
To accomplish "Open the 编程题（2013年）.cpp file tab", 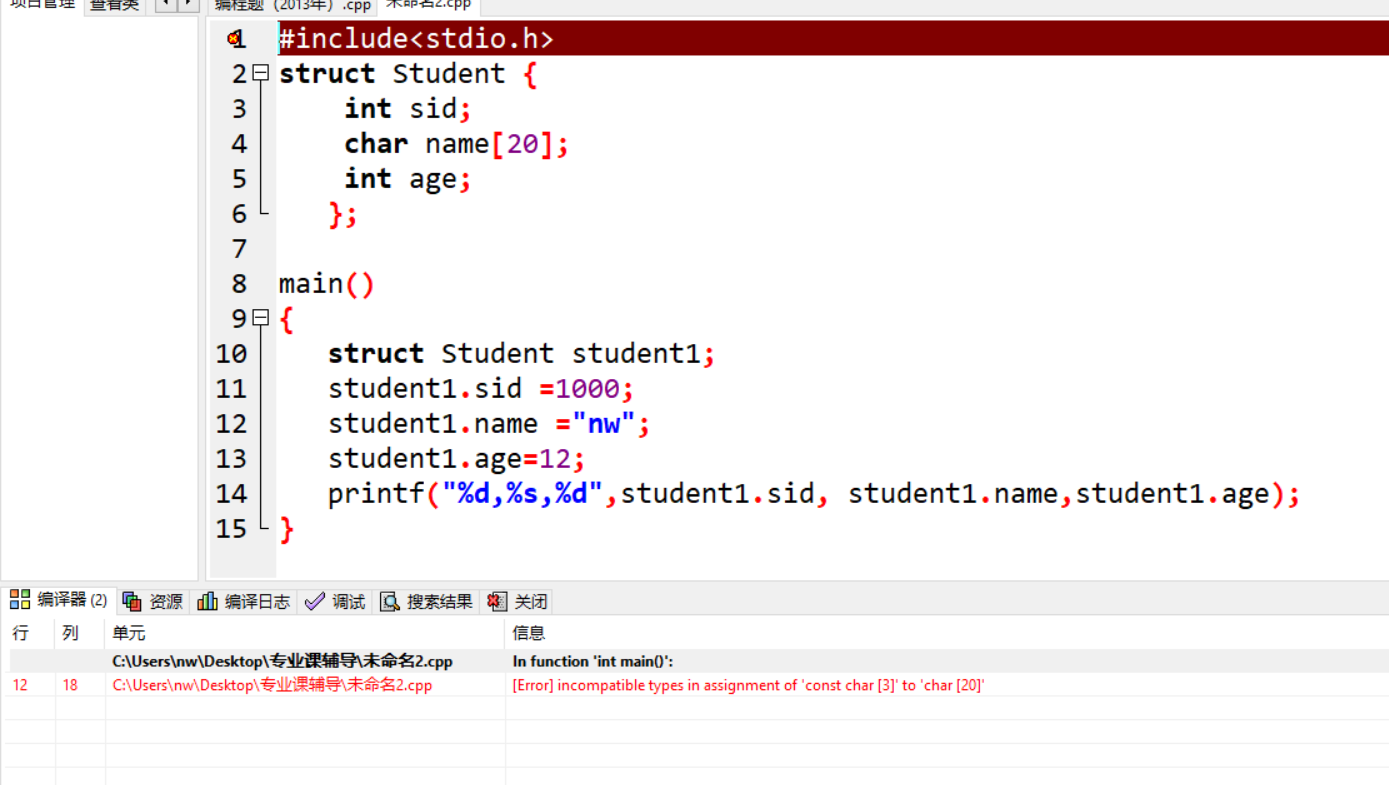I will pos(293,5).
